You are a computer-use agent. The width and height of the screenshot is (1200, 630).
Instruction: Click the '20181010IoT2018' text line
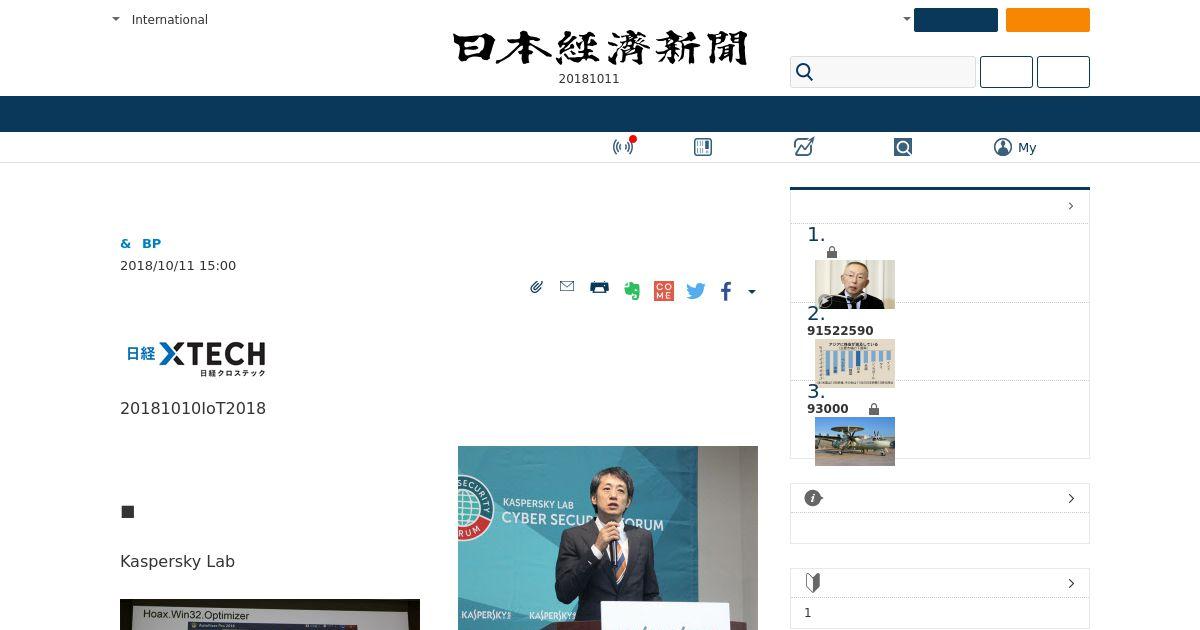point(193,408)
